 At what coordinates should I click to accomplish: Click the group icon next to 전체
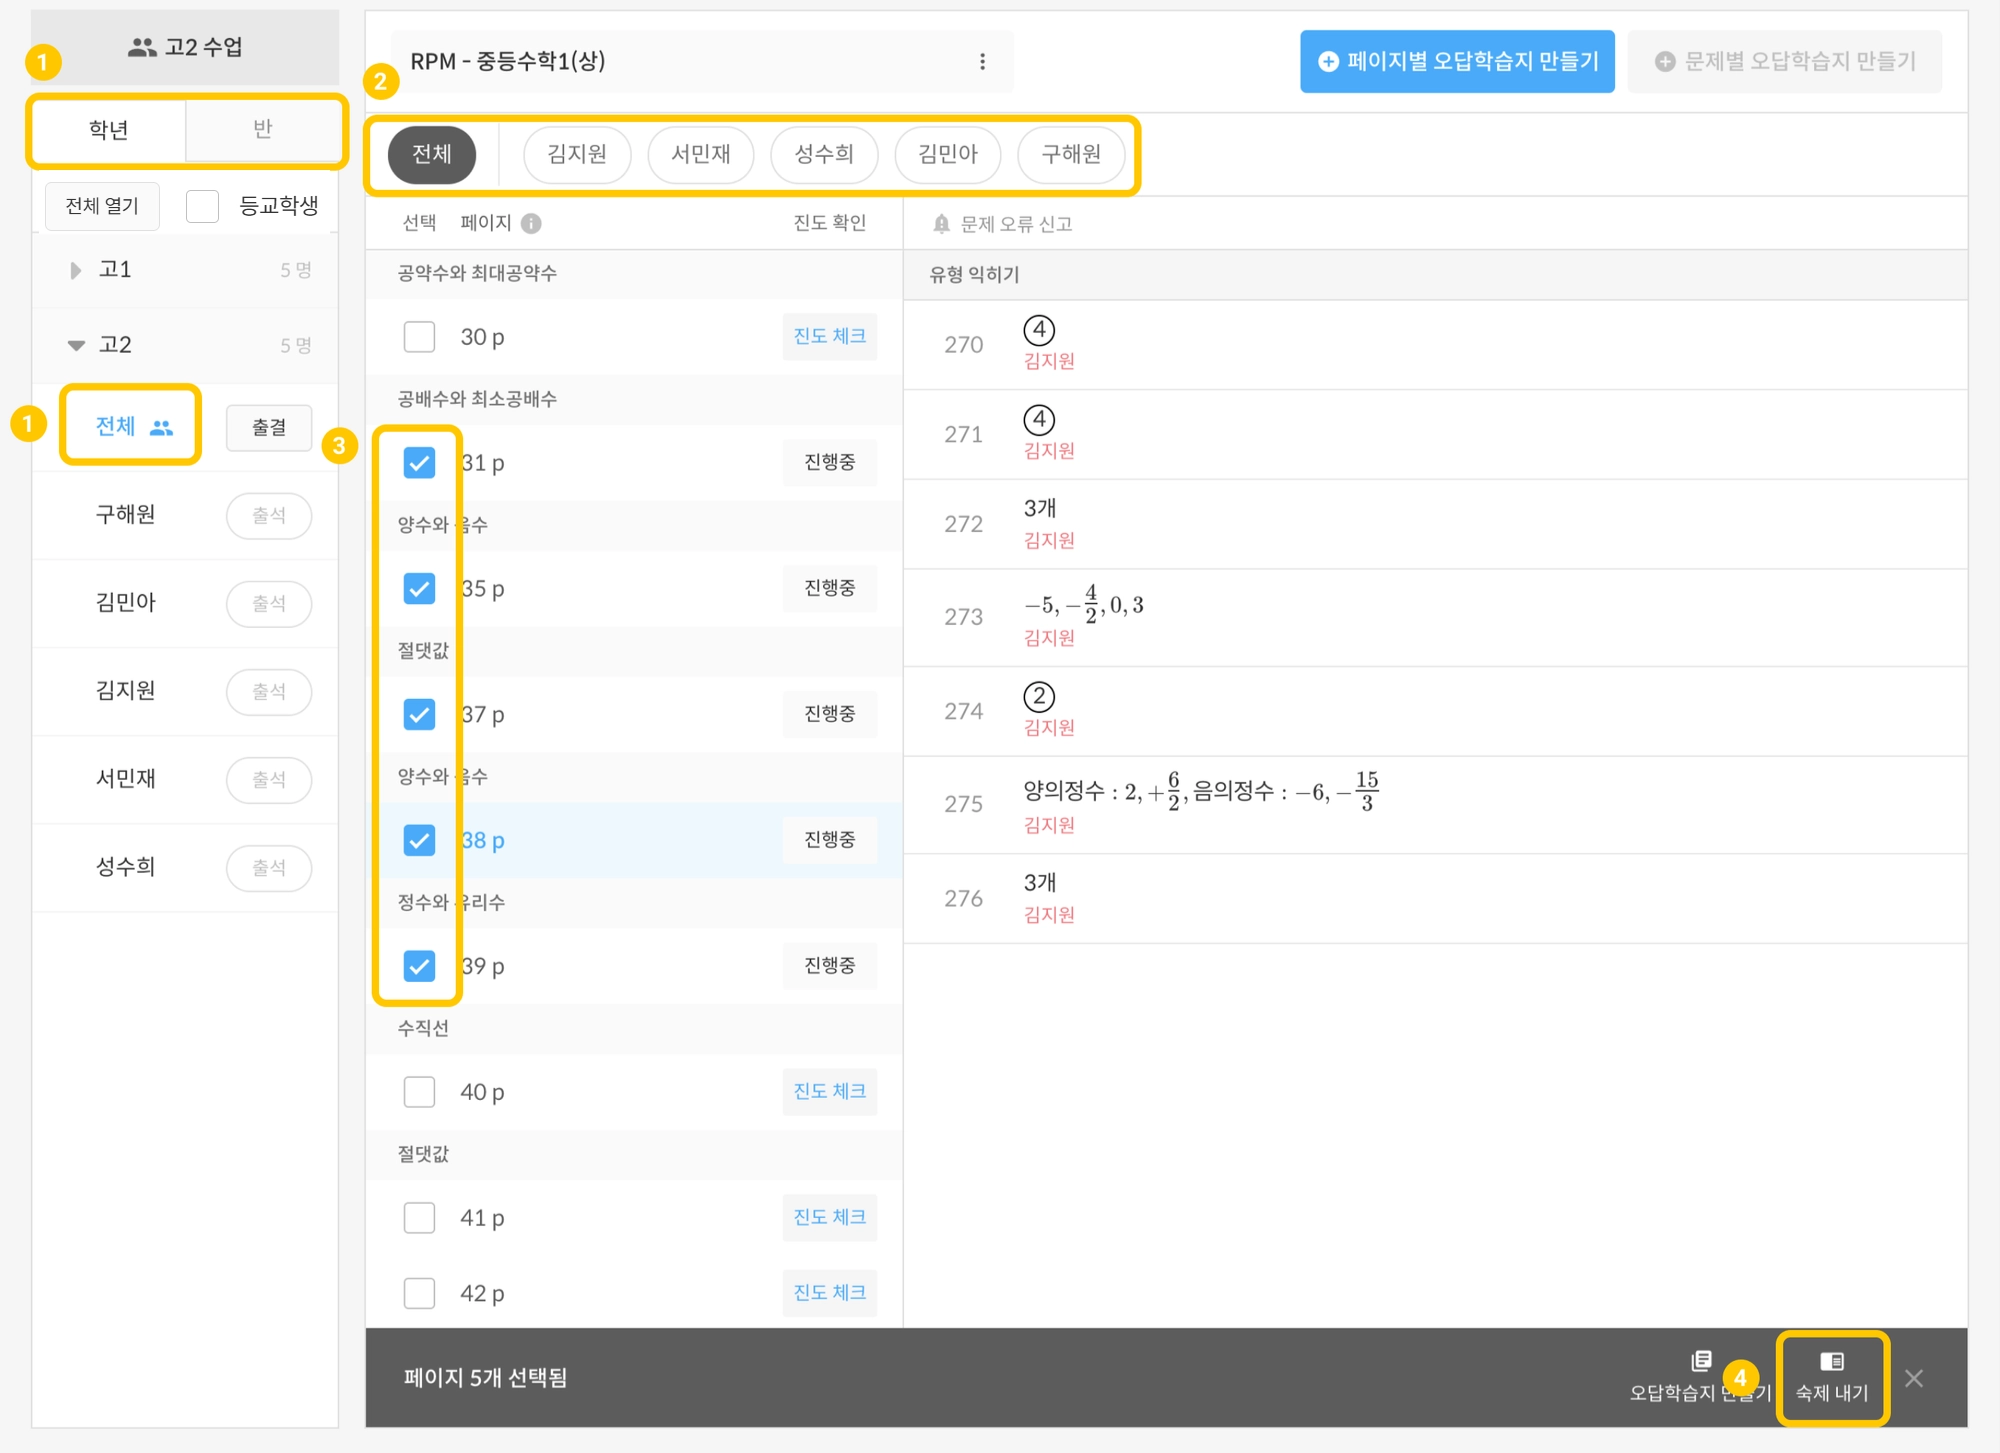(161, 427)
